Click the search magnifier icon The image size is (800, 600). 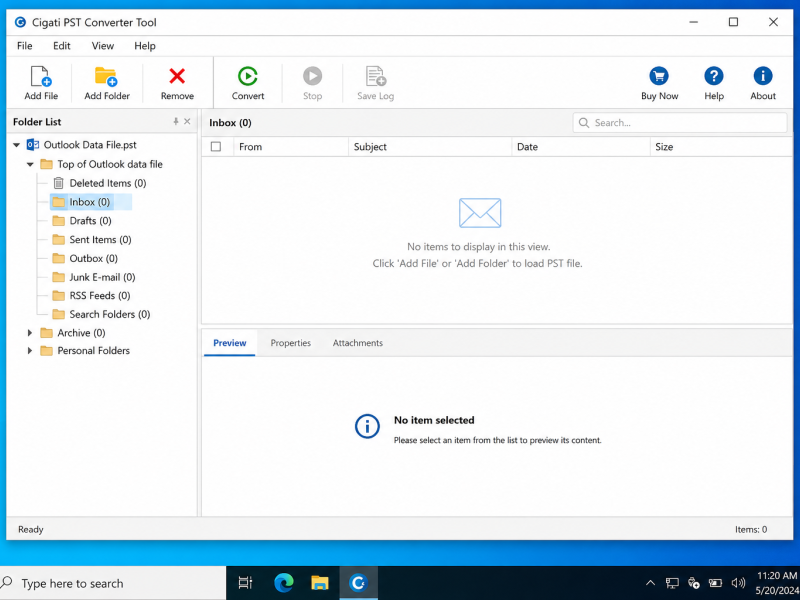pos(584,123)
